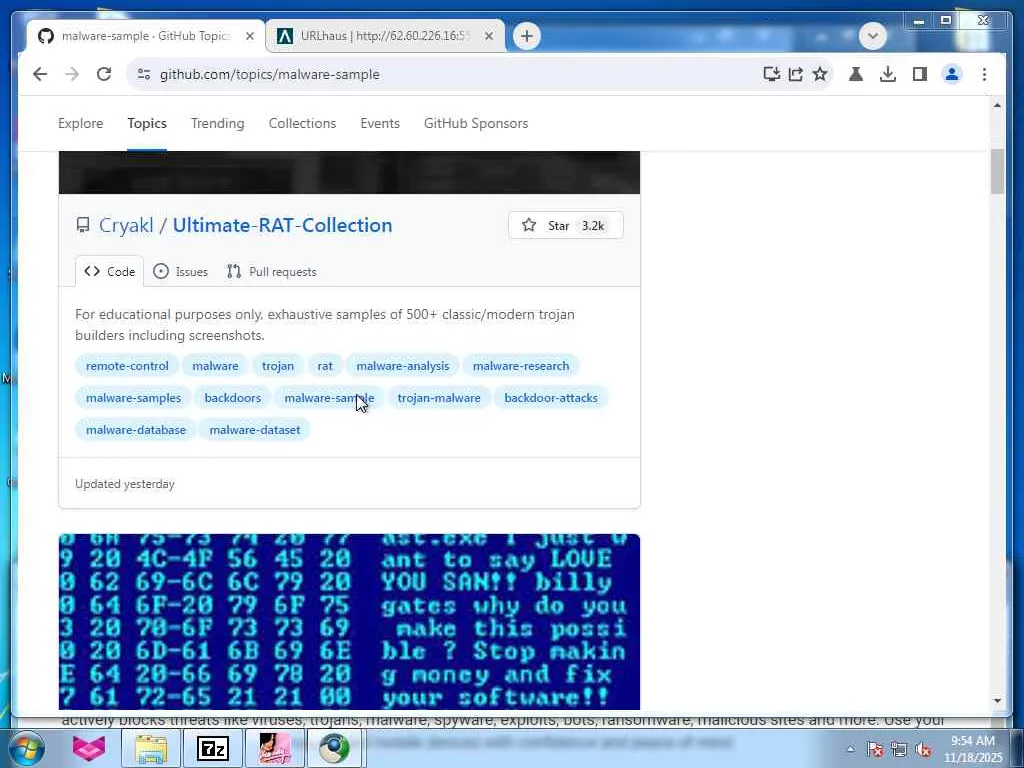Share this page using the share icon

[x=795, y=74]
